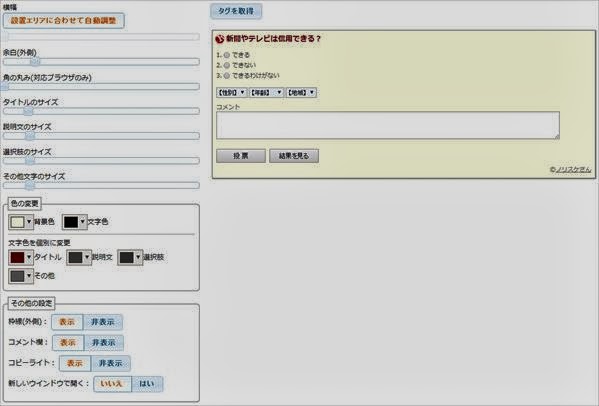The width and height of the screenshot is (599, 406).
Task: Set コメント欄 to 表示
Action: coord(68,343)
